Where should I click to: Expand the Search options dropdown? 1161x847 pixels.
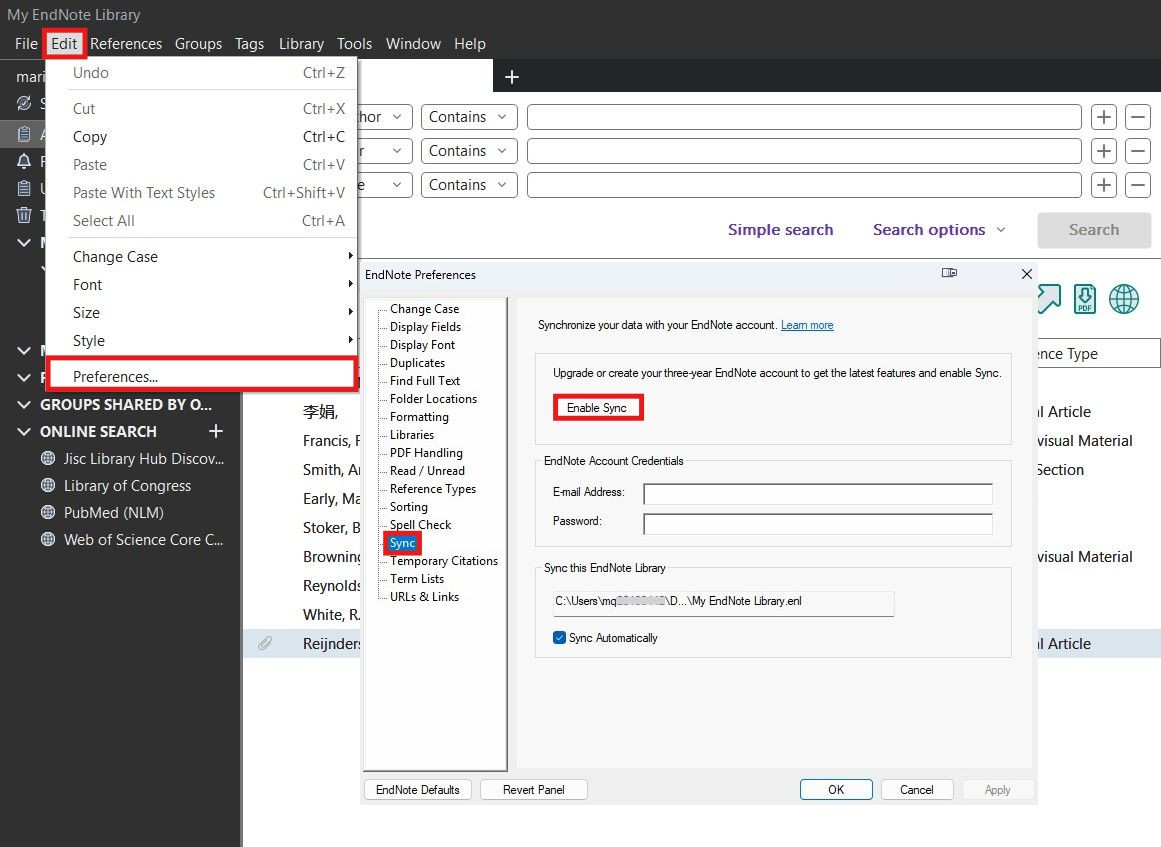click(939, 230)
